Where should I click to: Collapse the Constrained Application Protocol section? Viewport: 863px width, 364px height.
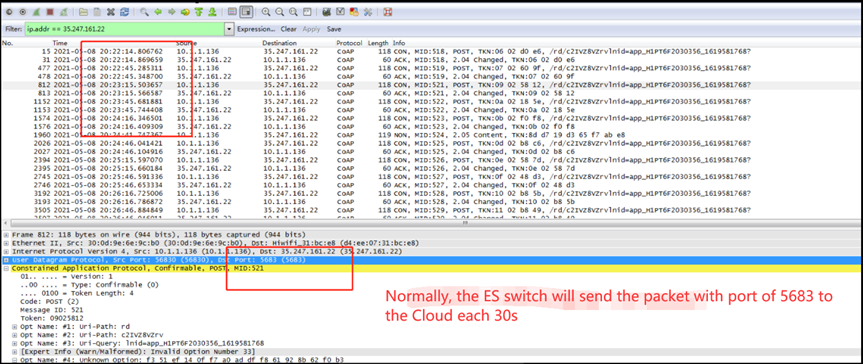(x=6, y=268)
